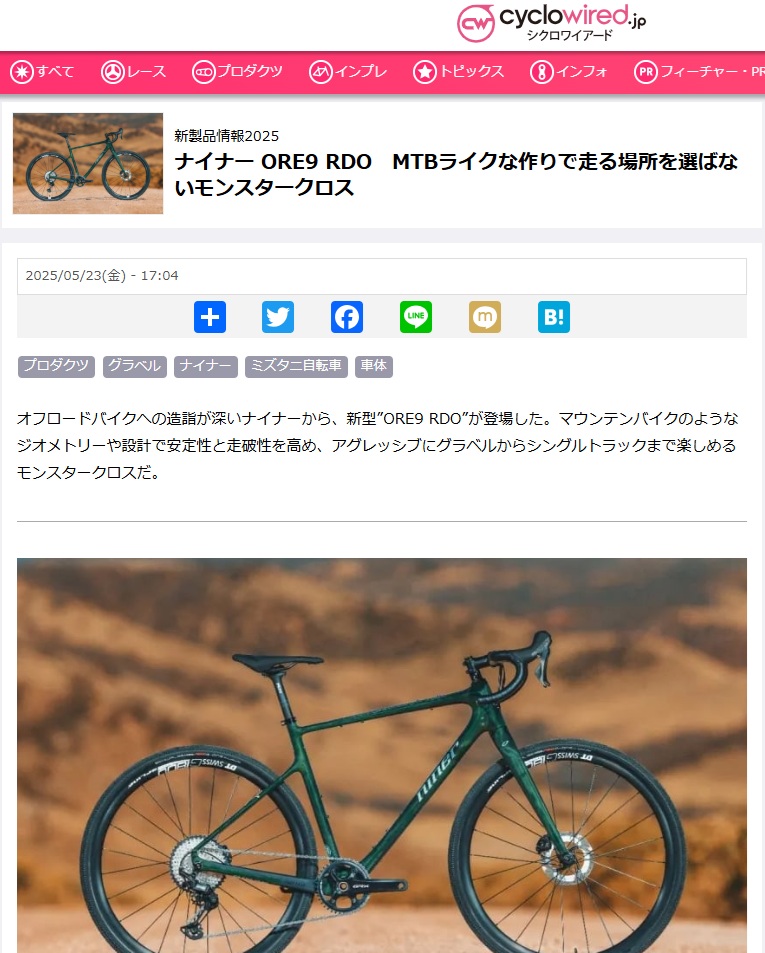Click the 車体 tag
765x953 pixels.
coord(374,366)
